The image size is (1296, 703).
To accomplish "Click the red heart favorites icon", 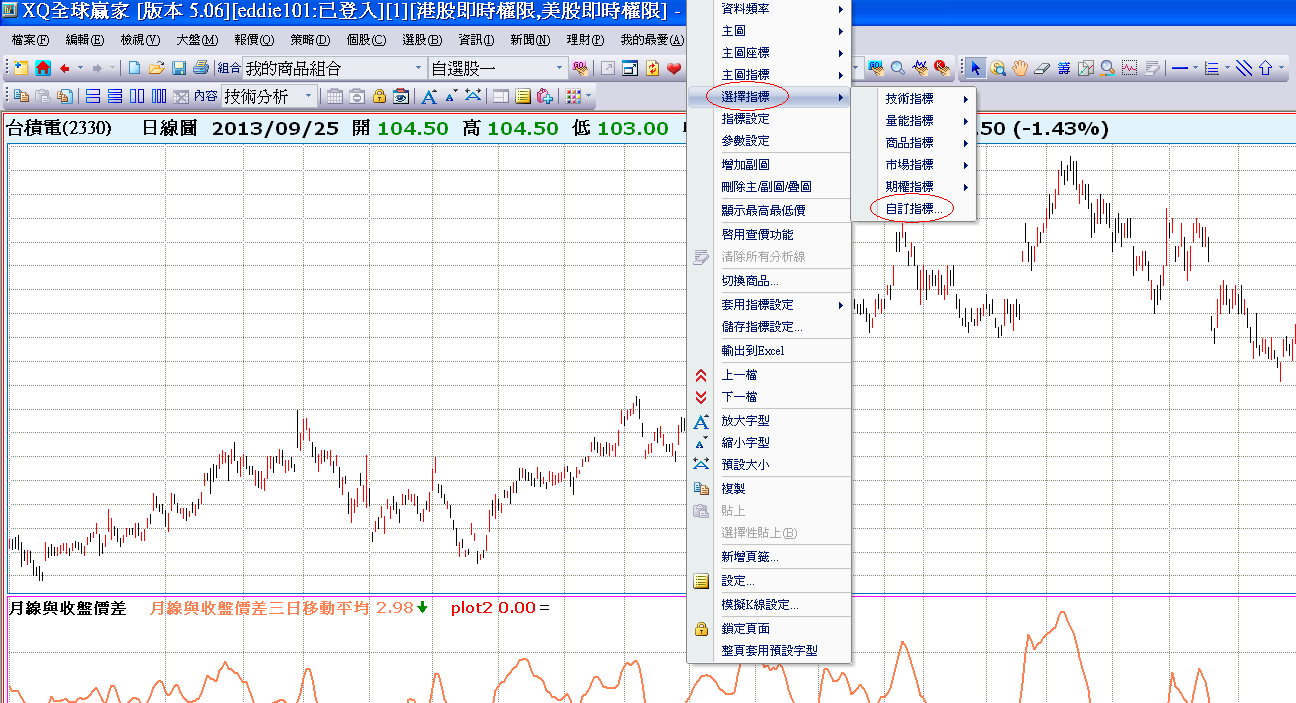I will pyautogui.click(x=674, y=68).
